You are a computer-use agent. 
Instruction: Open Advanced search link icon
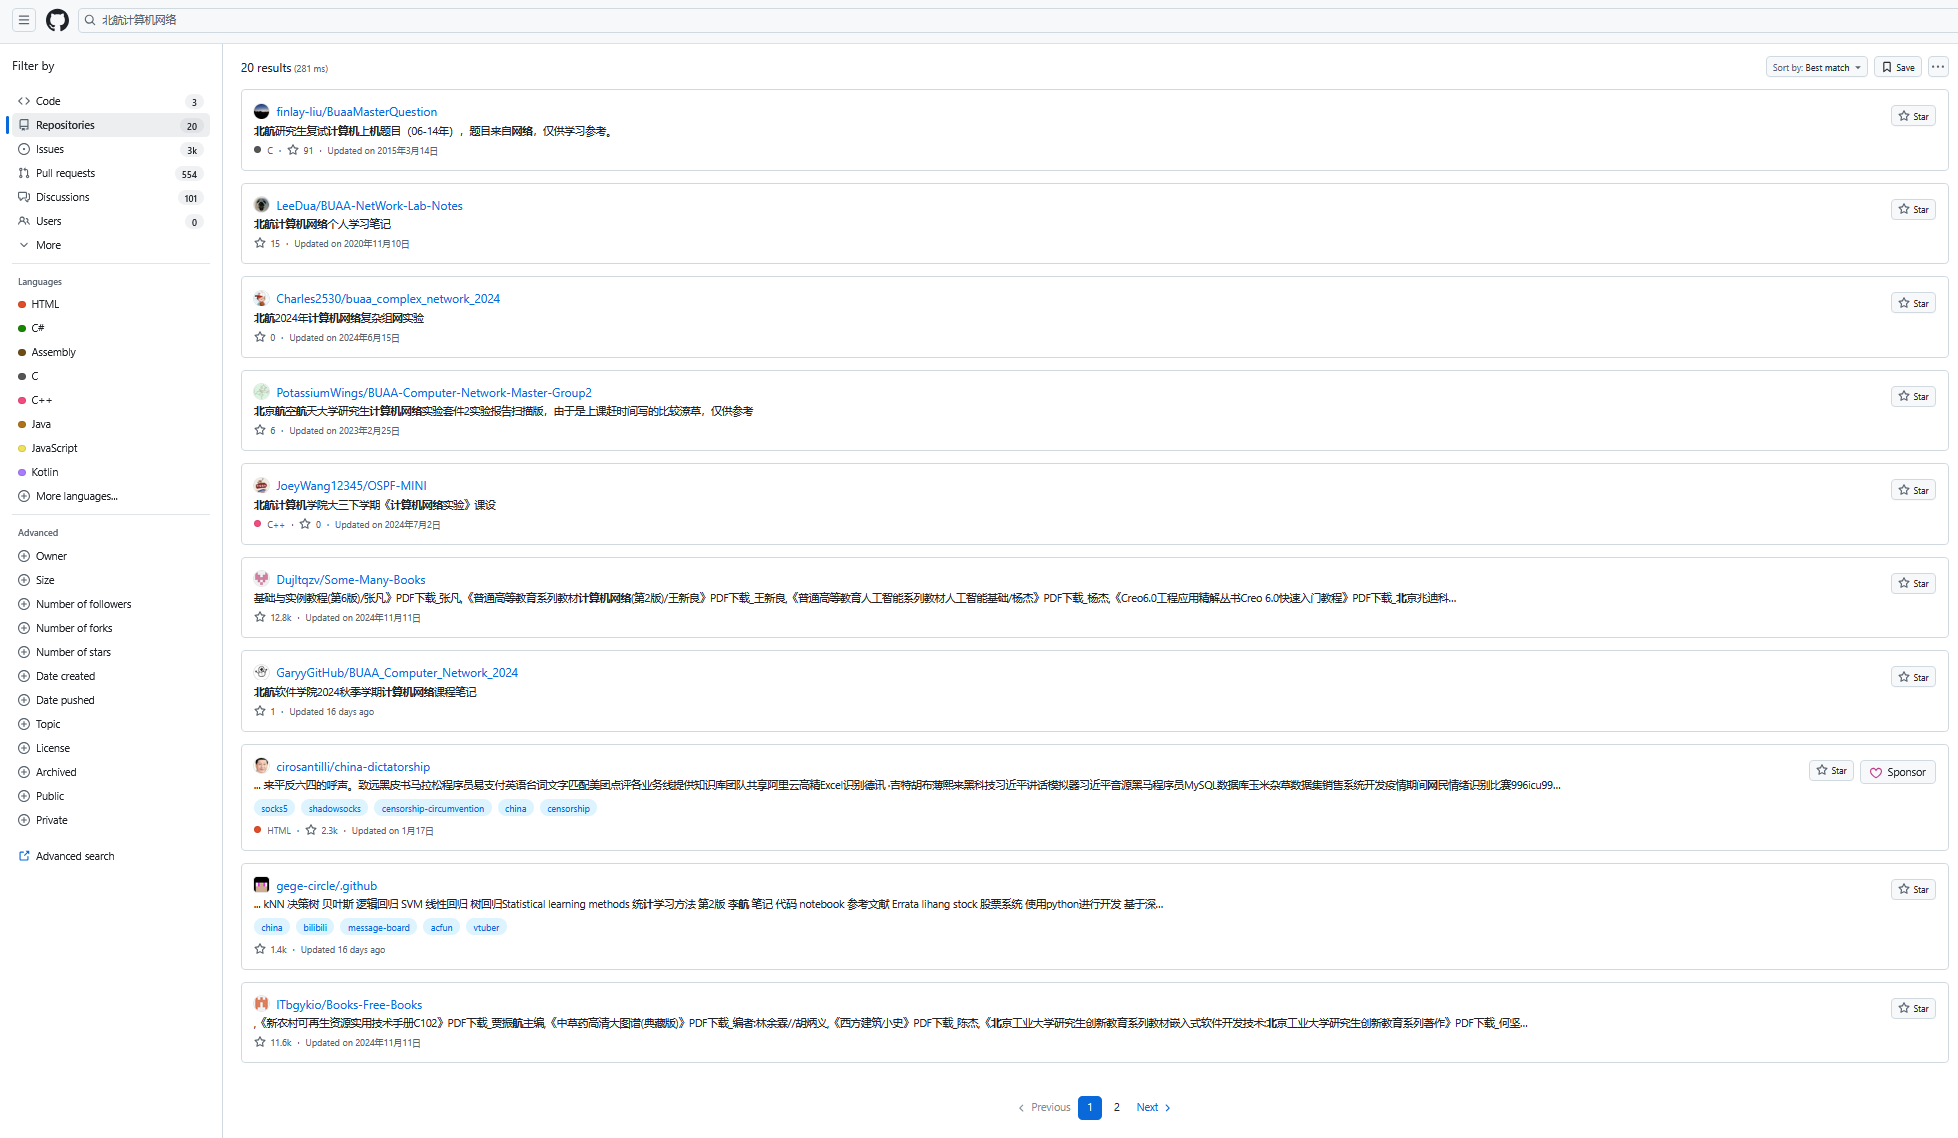click(x=24, y=856)
